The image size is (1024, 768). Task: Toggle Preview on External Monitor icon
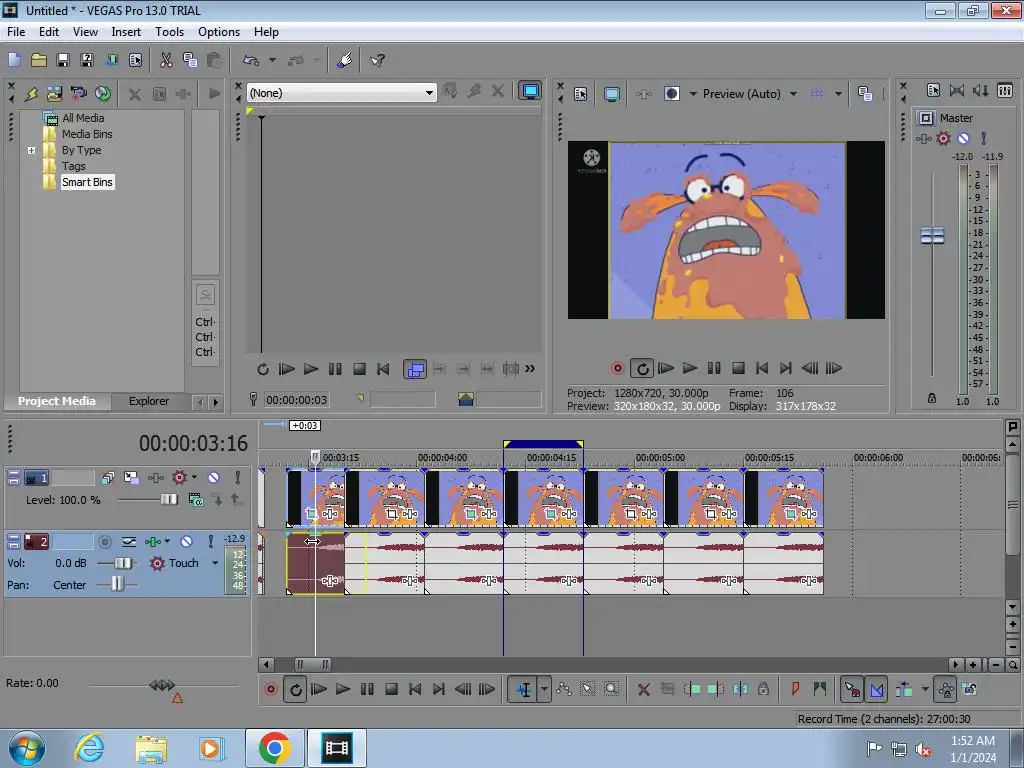(x=611, y=94)
